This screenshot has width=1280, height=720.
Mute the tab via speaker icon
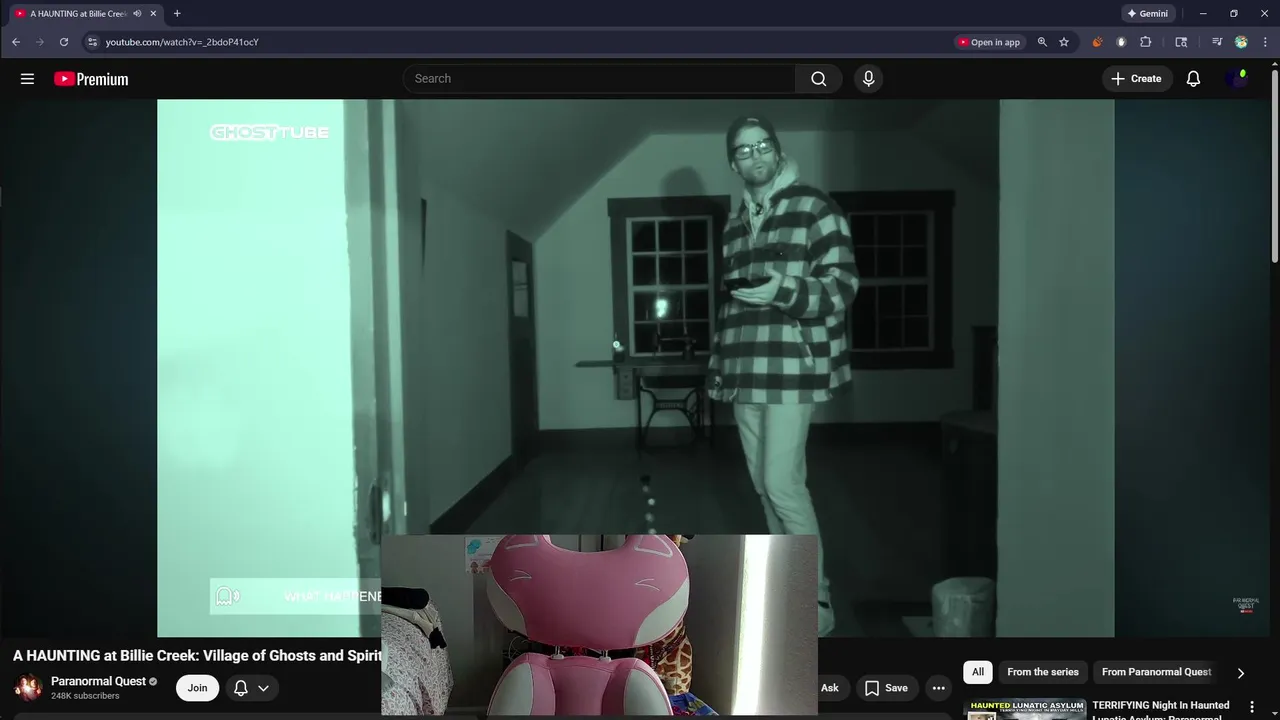(137, 14)
